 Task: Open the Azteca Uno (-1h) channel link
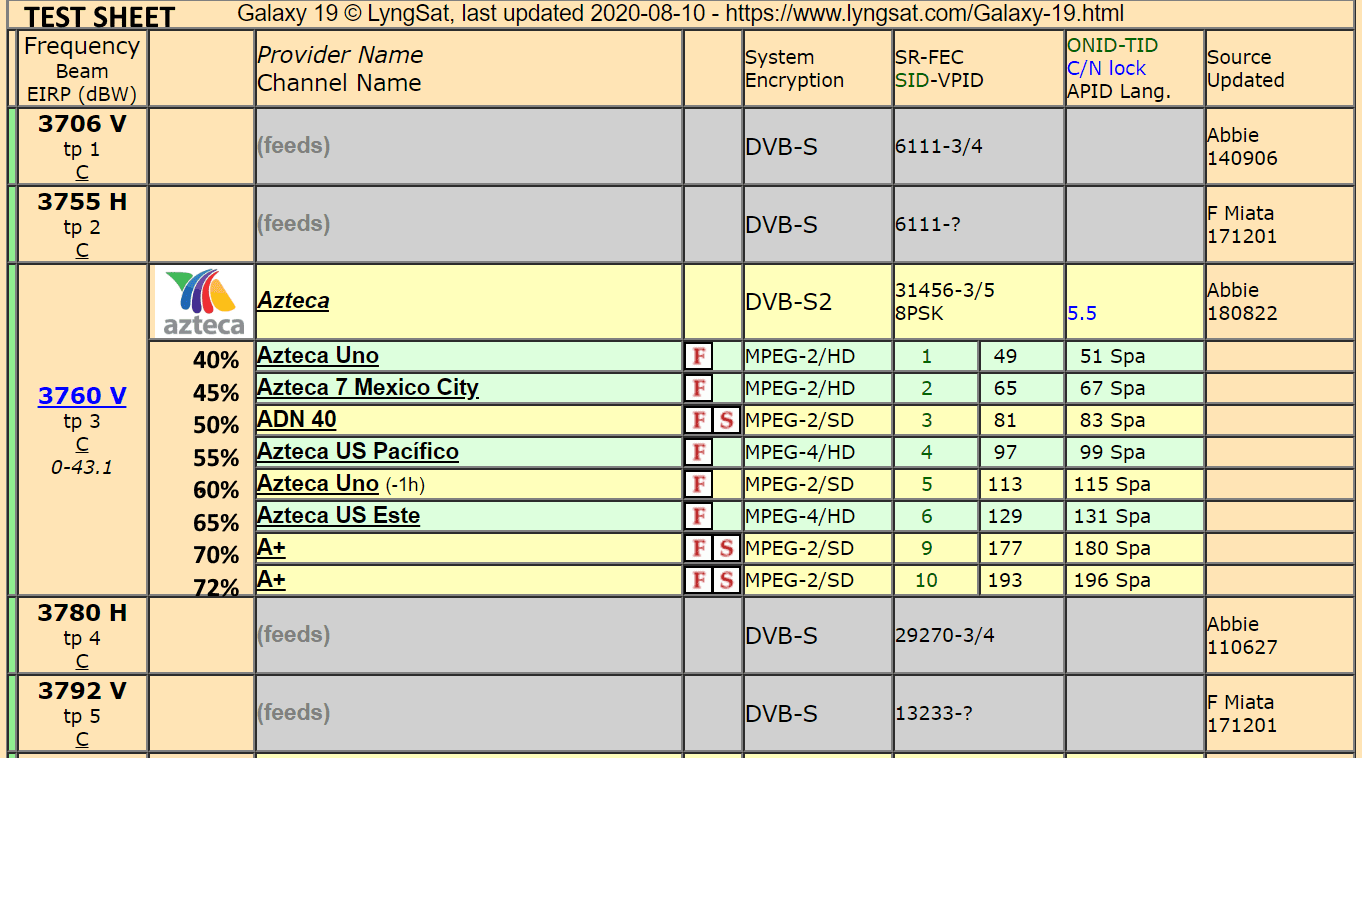pos(318,483)
